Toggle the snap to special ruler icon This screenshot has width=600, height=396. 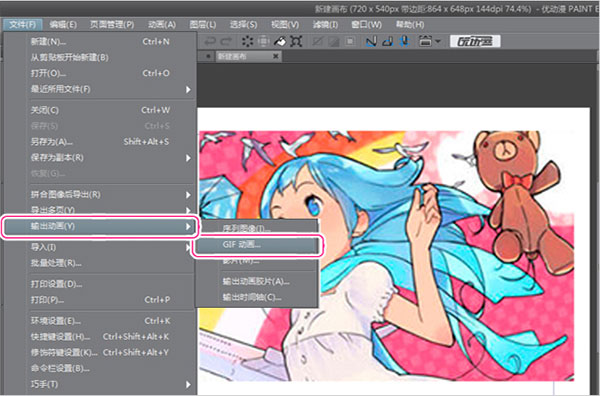click(x=388, y=41)
